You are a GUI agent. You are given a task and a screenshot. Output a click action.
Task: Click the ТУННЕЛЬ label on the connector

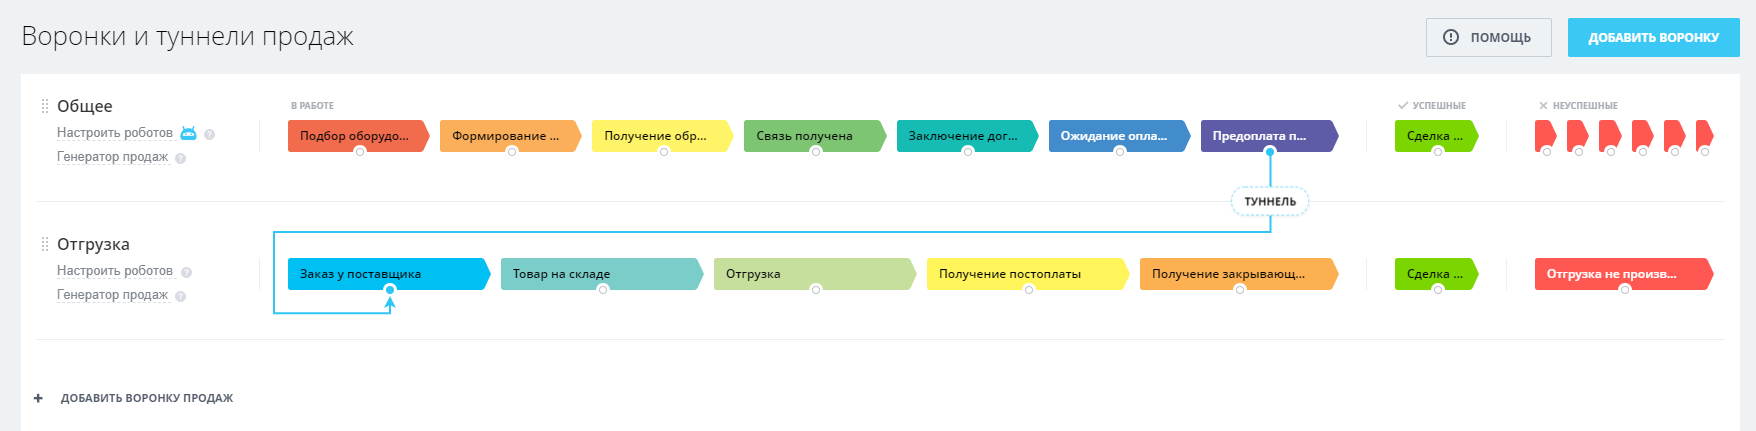1270,202
